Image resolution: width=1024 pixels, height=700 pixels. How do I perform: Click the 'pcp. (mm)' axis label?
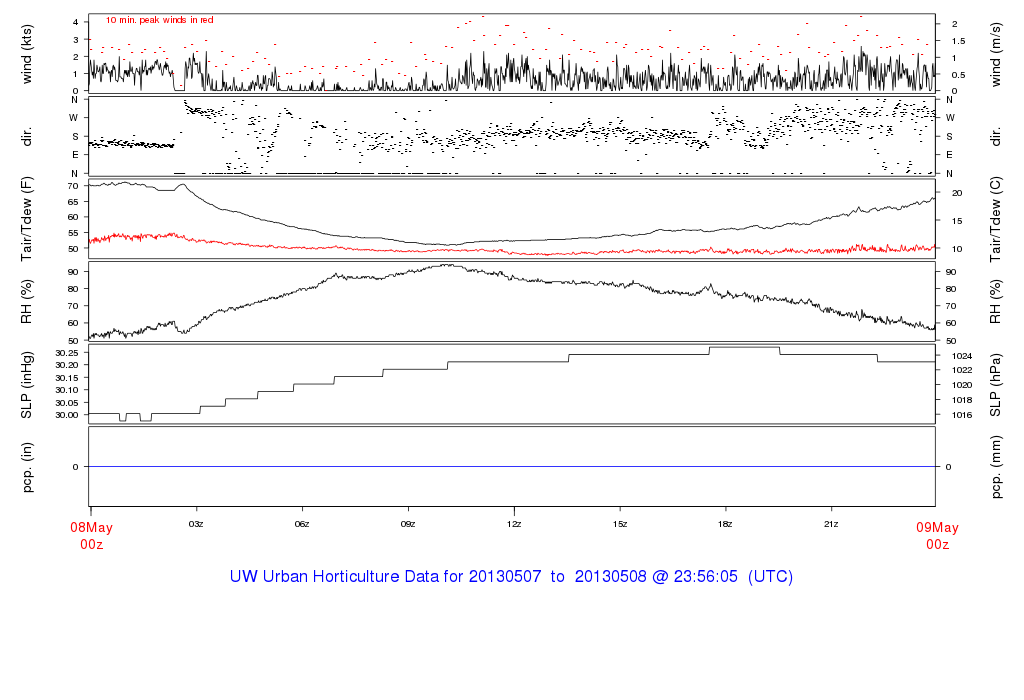click(995, 467)
